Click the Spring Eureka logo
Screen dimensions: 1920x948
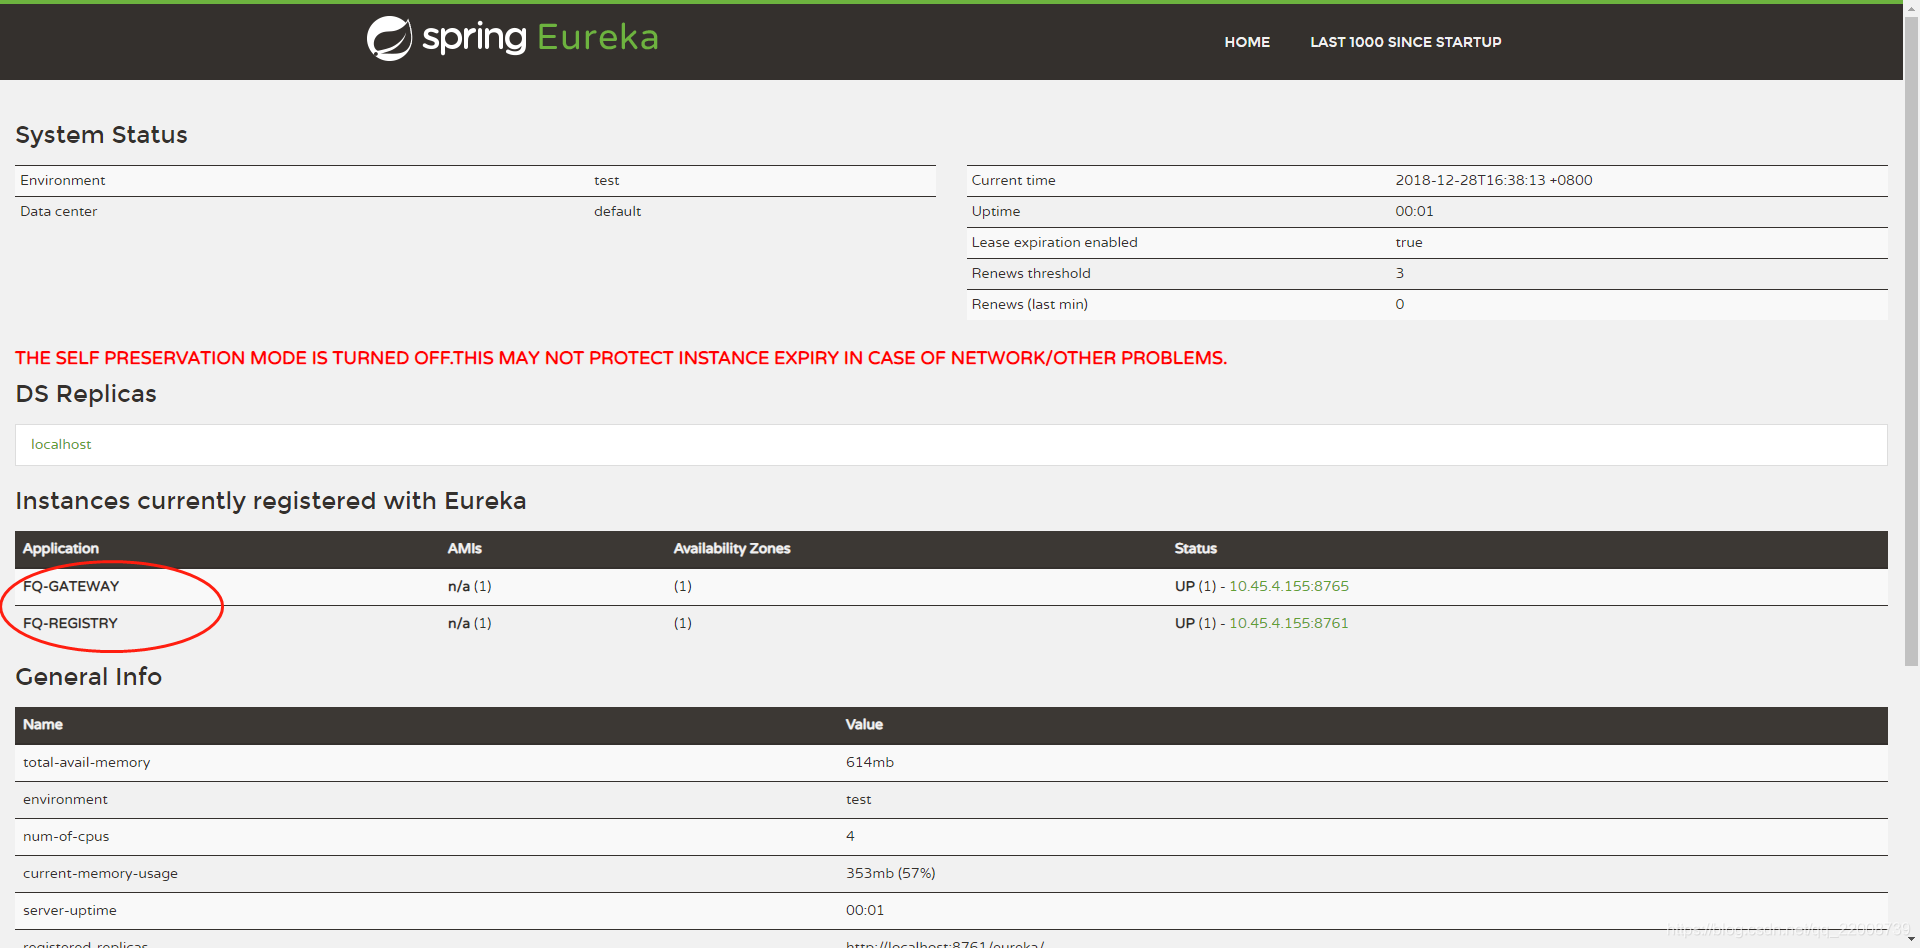[512, 38]
